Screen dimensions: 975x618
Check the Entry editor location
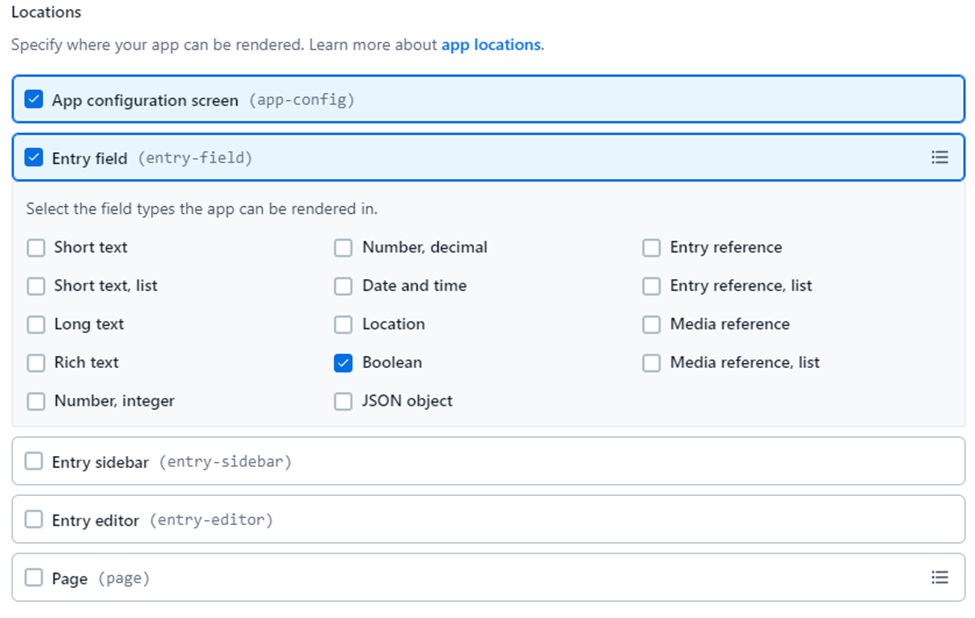[x=34, y=519]
